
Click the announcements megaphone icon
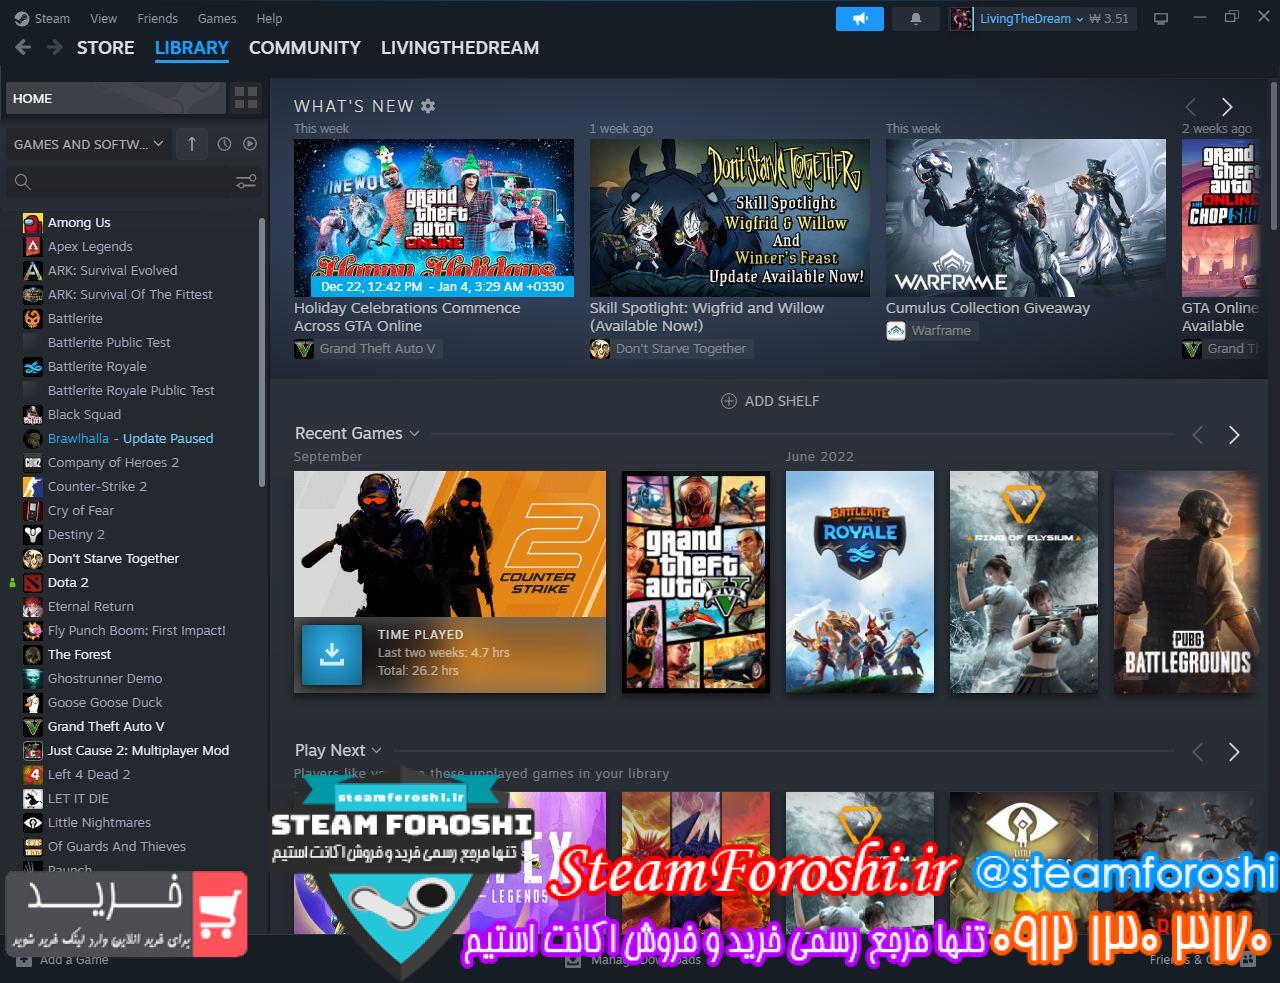(860, 18)
